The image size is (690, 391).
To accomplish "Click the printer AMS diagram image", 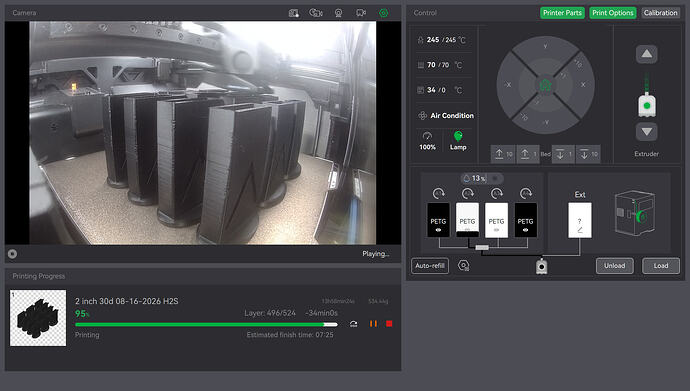I will pos(634,213).
